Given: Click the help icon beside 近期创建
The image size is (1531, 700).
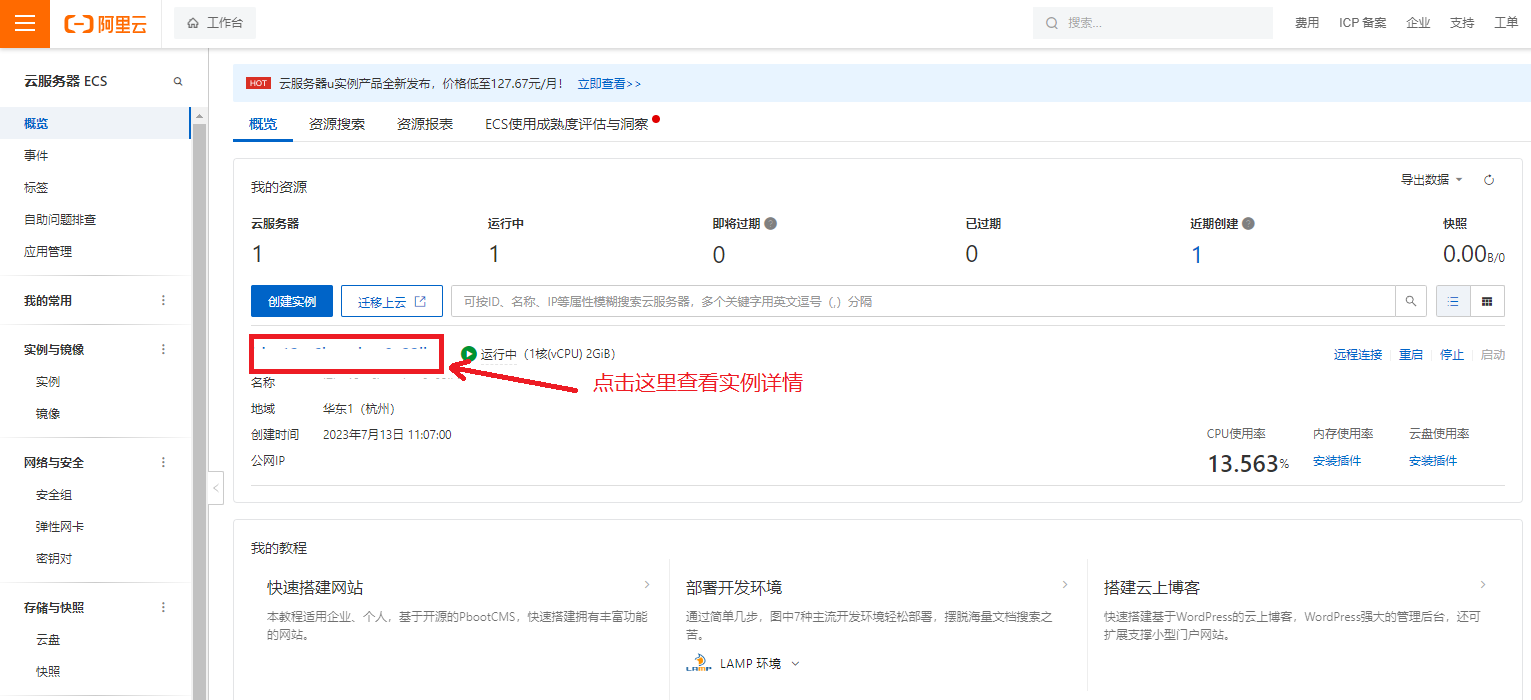Looking at the screenshot, I should point(1248,224).
